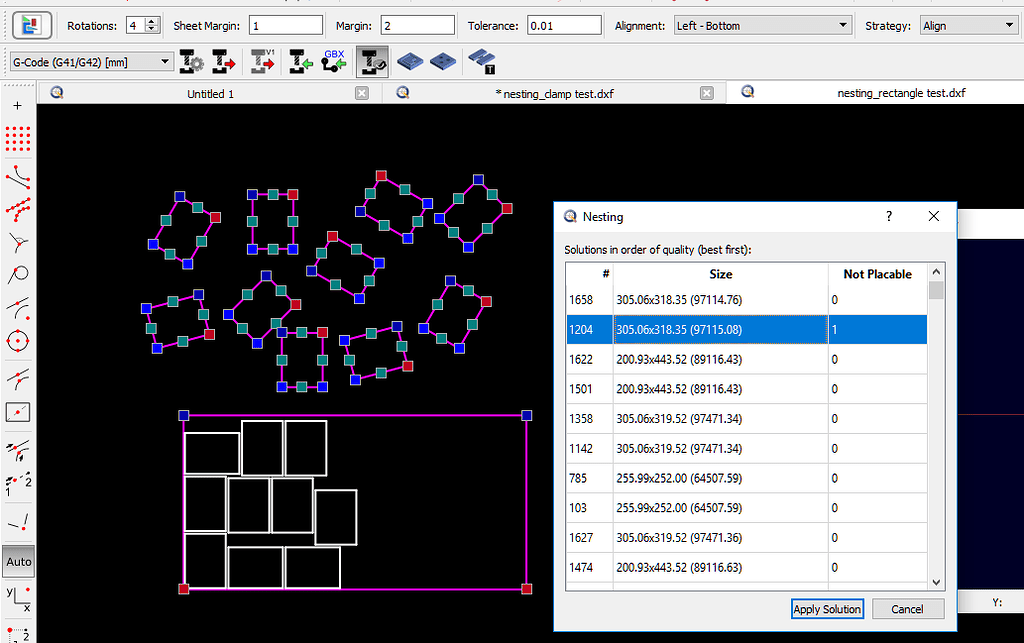Click the Margin input field
Image resolution: width=1024 pixels, height=643 pixels.
pyautogui.click(x=418, y=25)
